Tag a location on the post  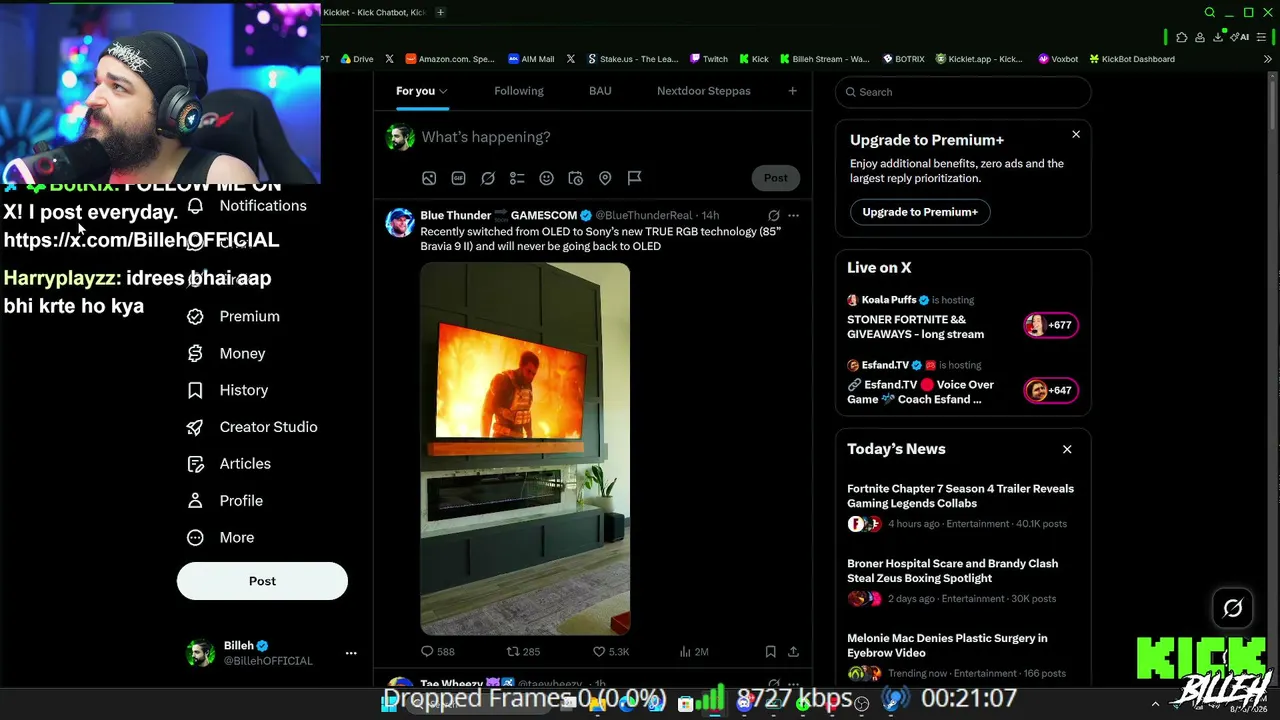point(605,178)
